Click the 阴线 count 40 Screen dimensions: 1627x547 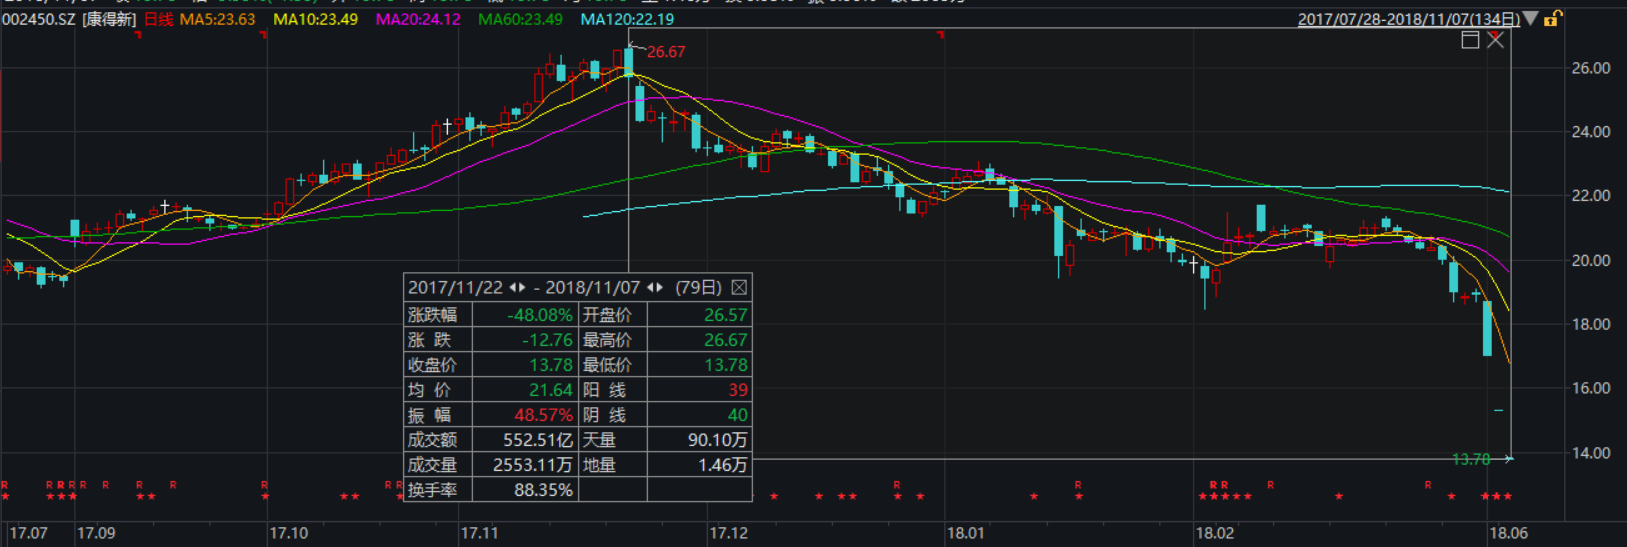click(x=738, y=415)
